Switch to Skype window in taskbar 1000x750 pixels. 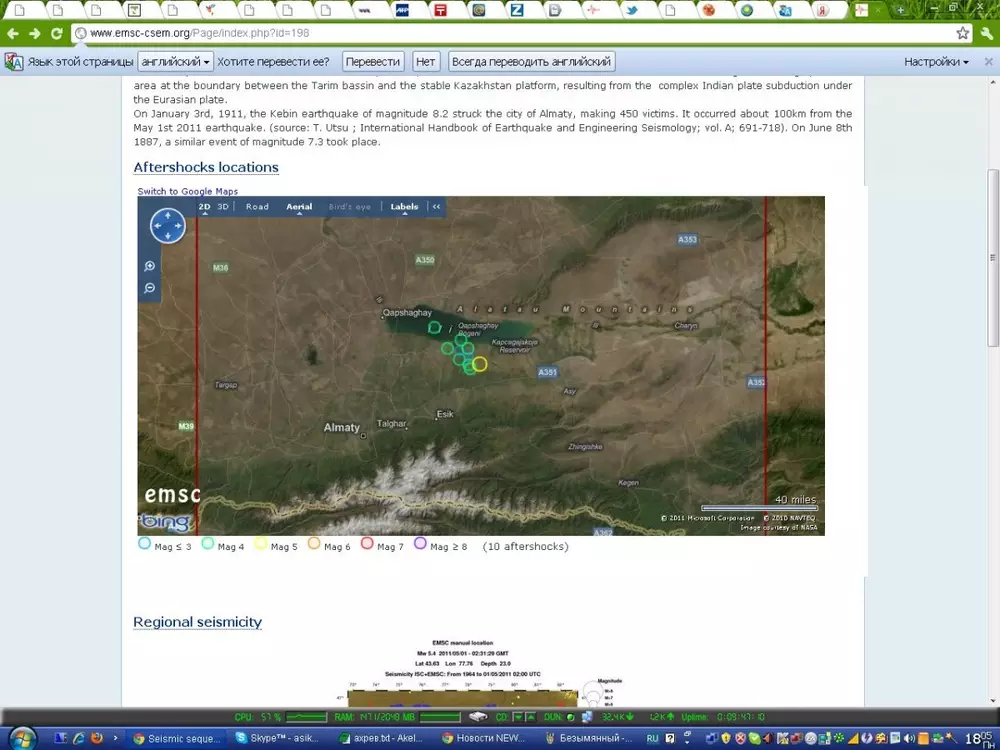[275, 739]
